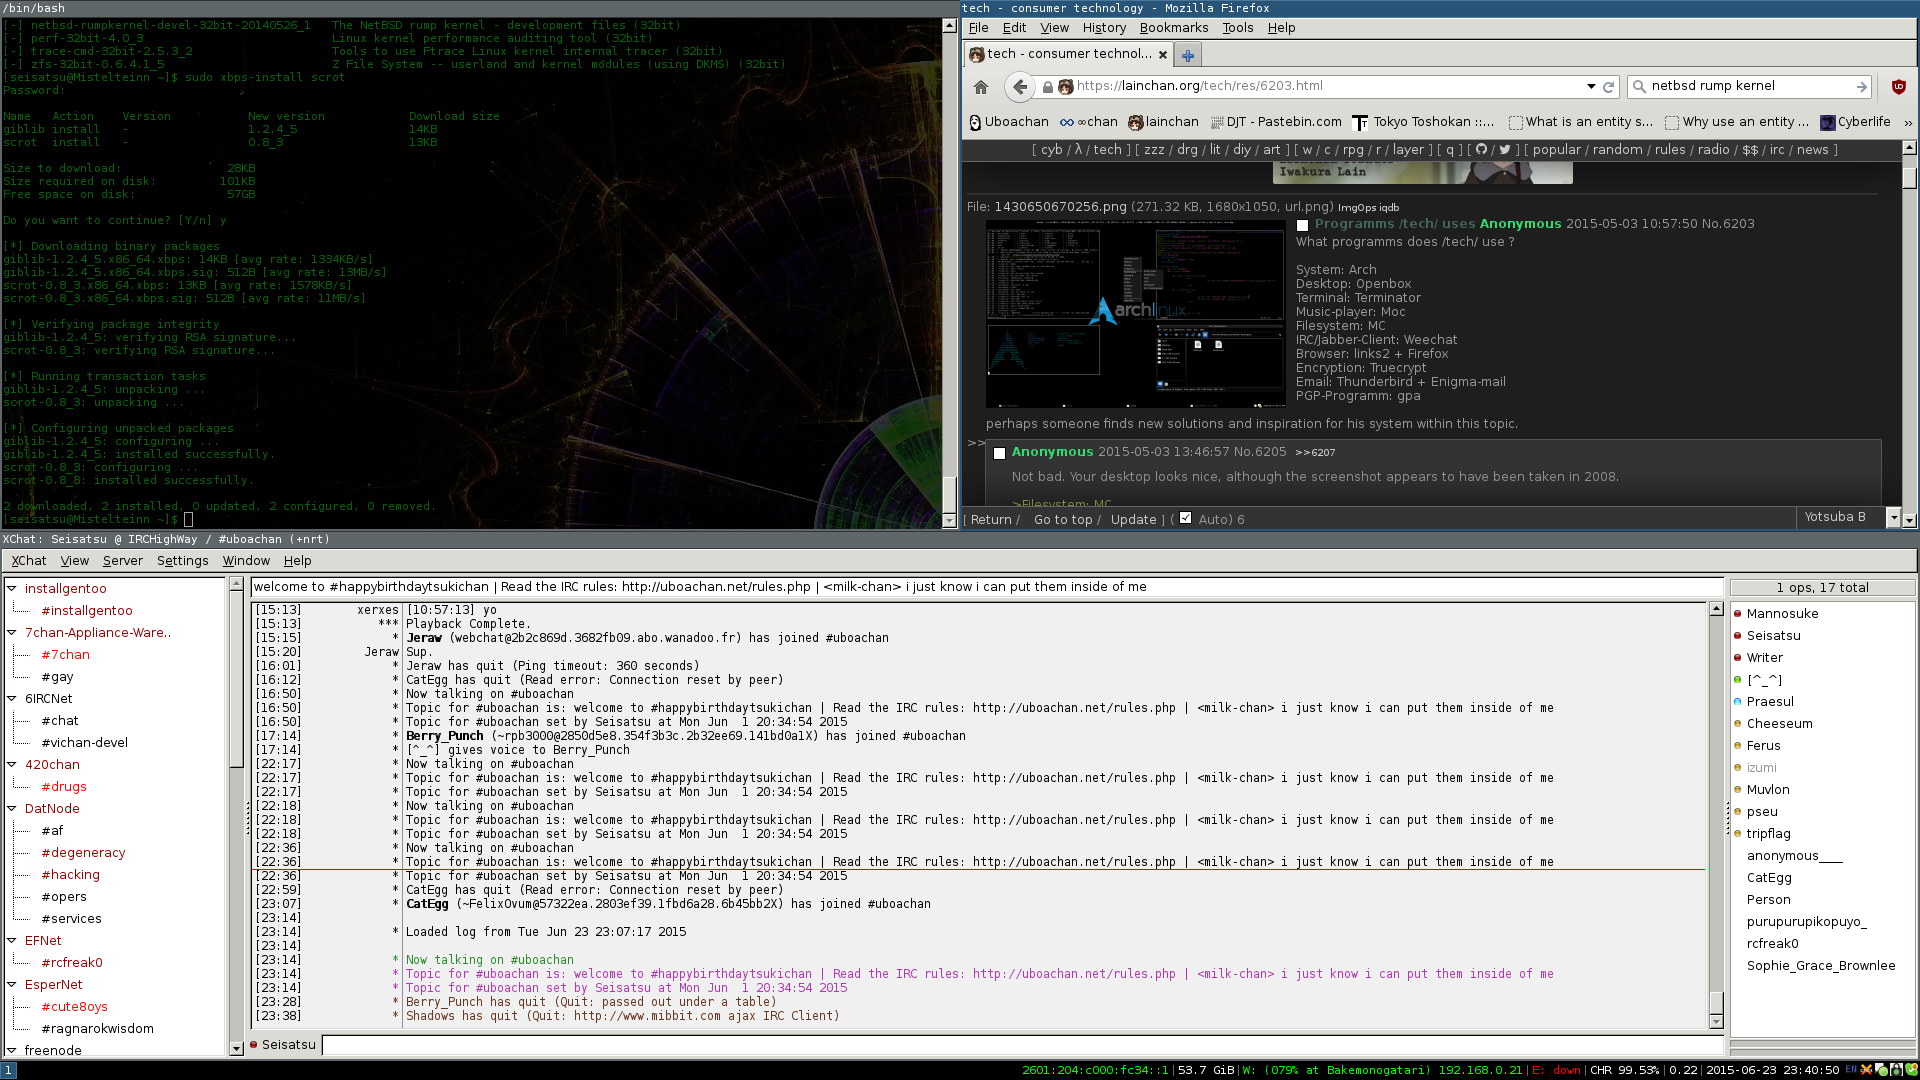
Task: Click the green circle tray icon
Action: 1880,1070
